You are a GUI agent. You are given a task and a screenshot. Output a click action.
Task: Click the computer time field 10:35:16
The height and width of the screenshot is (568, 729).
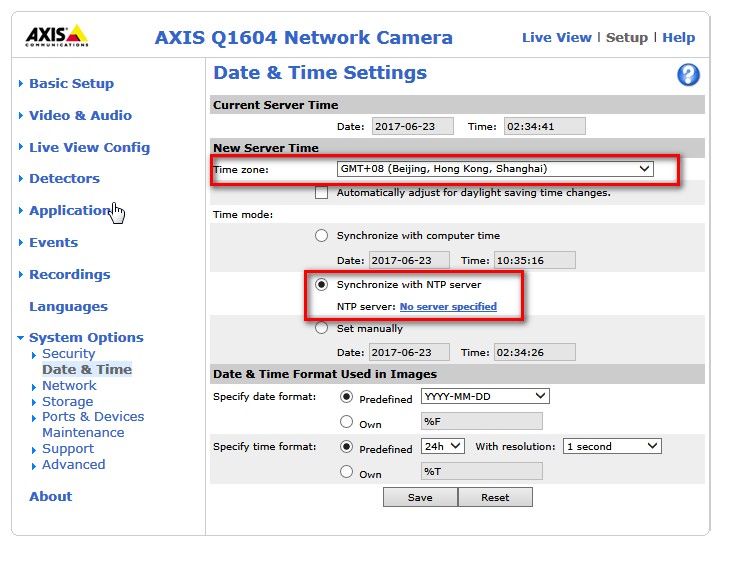point(535,260)
